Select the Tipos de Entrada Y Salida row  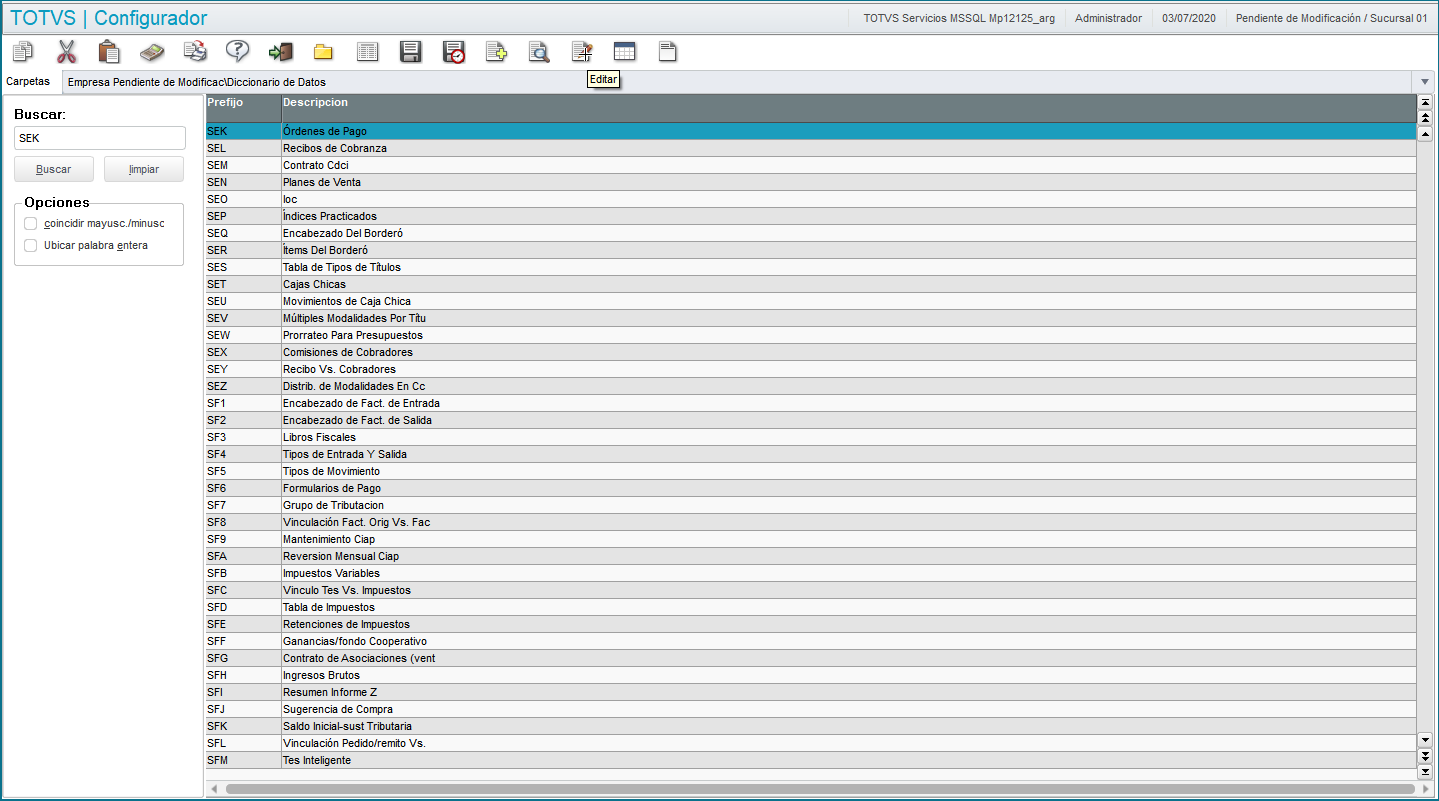pos(811,454)
